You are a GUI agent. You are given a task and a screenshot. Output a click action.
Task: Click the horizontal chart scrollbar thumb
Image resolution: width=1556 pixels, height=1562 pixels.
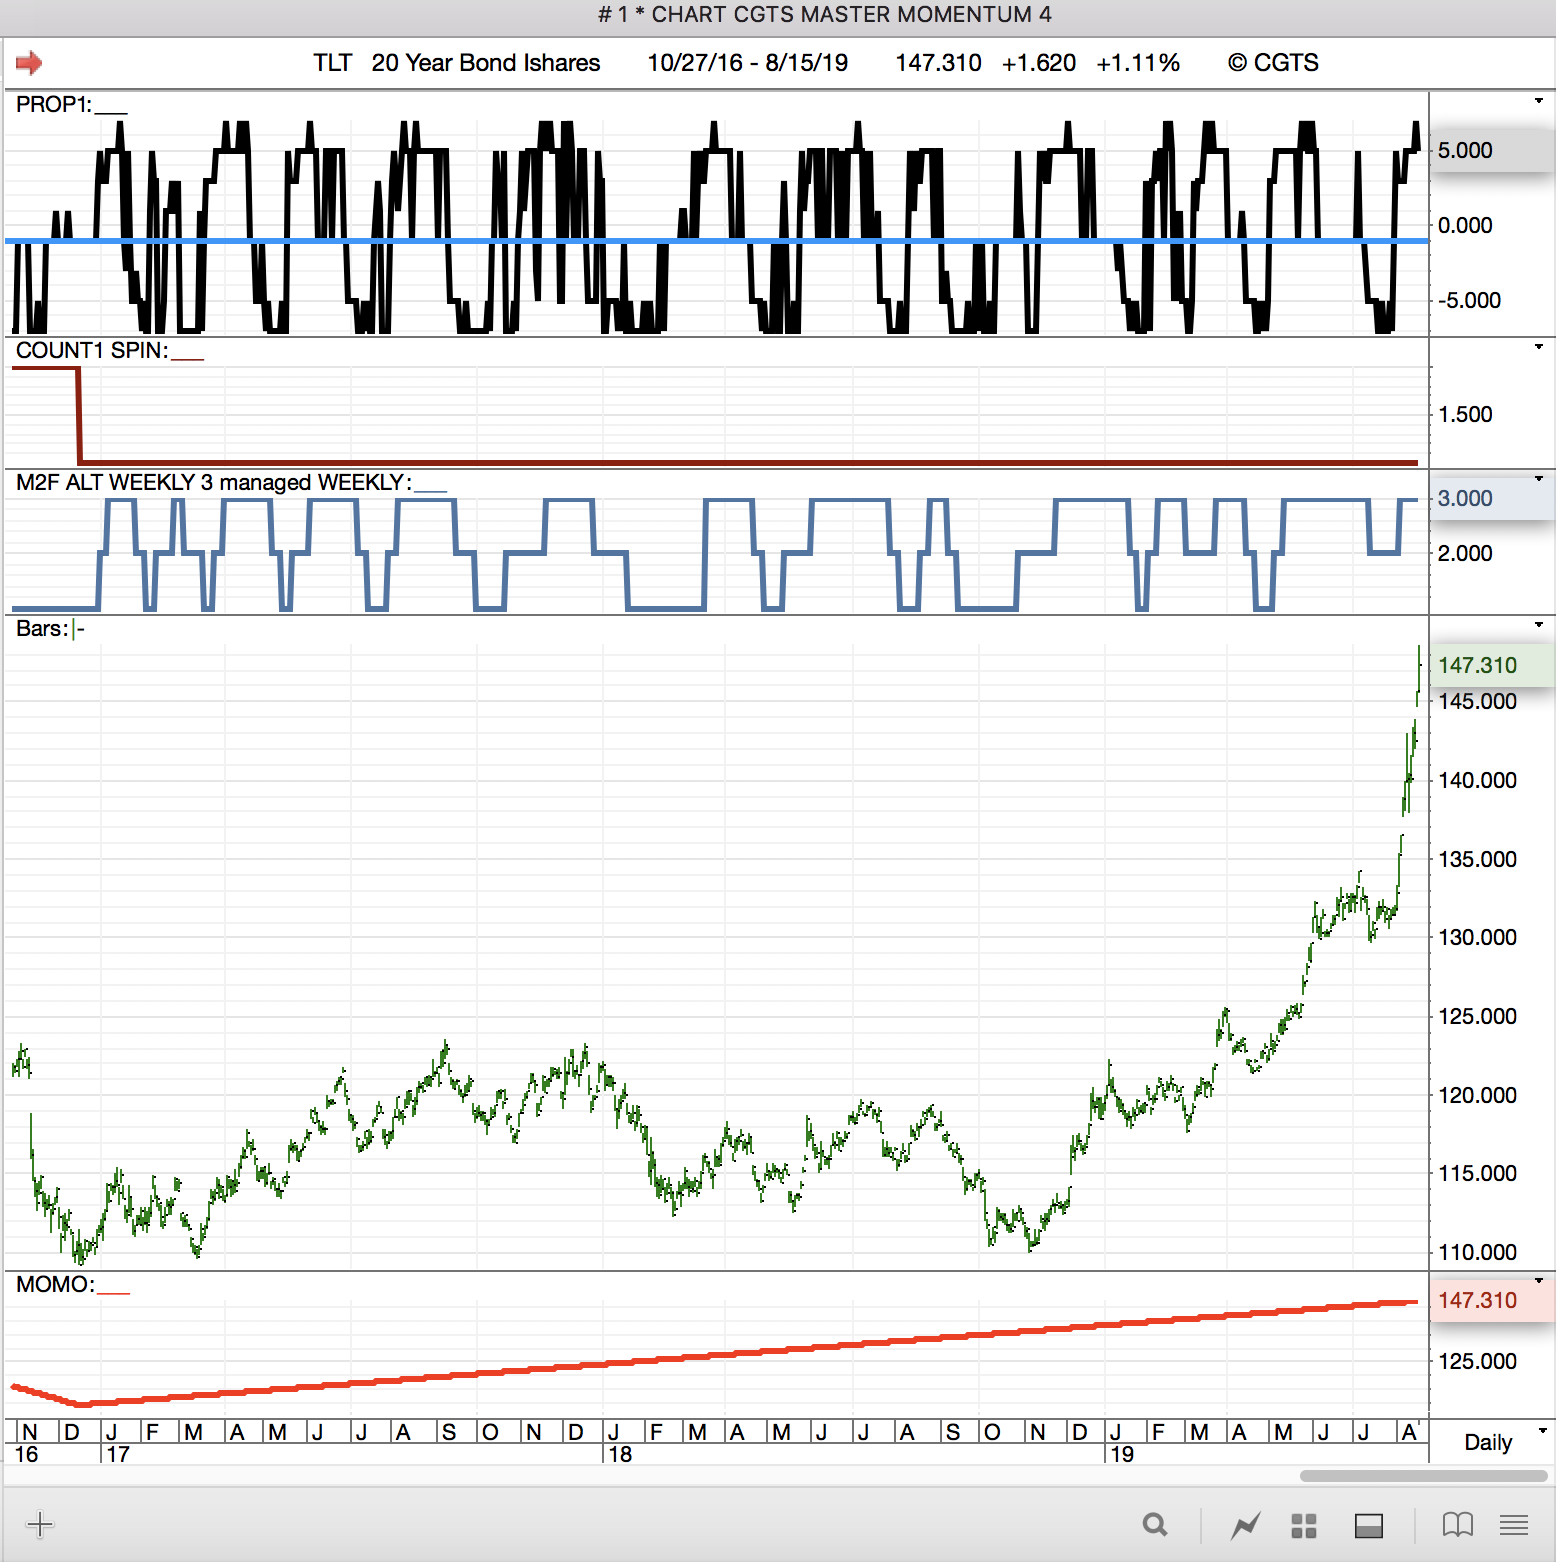pos(1423,1476)
